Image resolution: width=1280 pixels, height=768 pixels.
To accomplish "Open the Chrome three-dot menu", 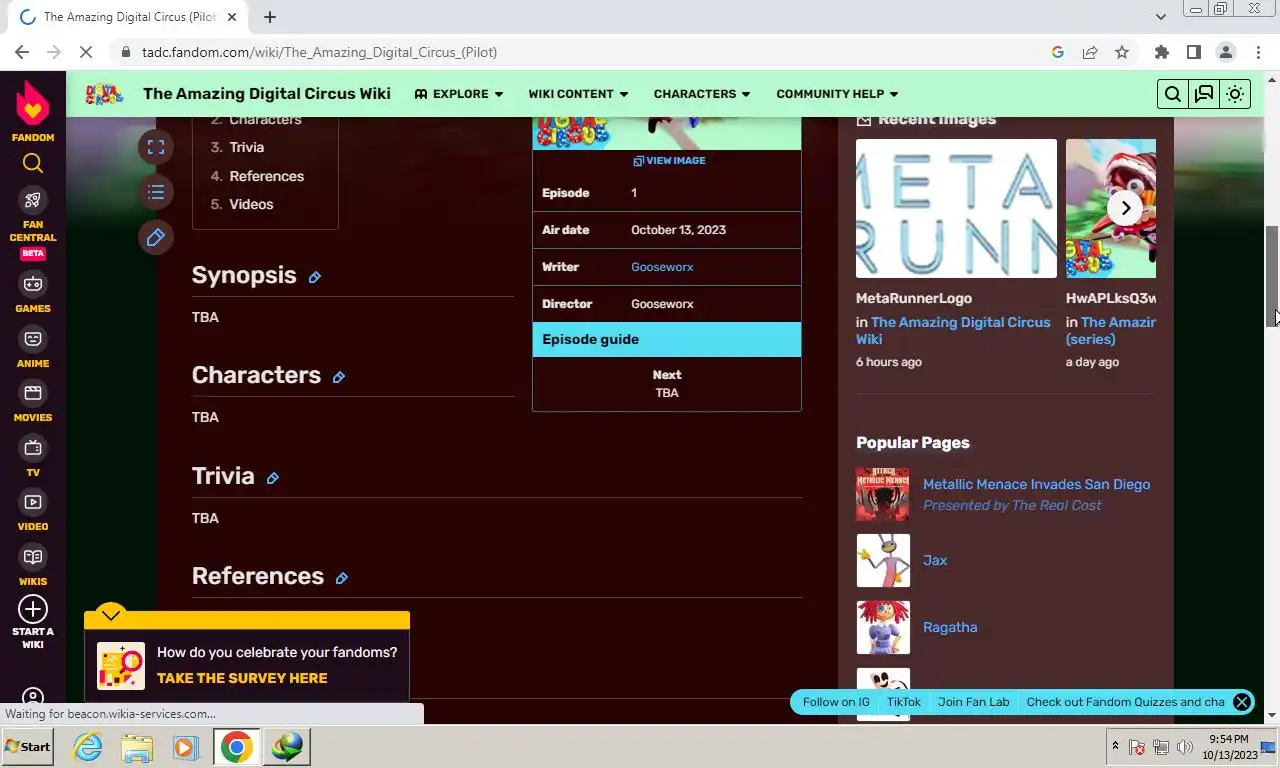I will [x=1257, y=52].
